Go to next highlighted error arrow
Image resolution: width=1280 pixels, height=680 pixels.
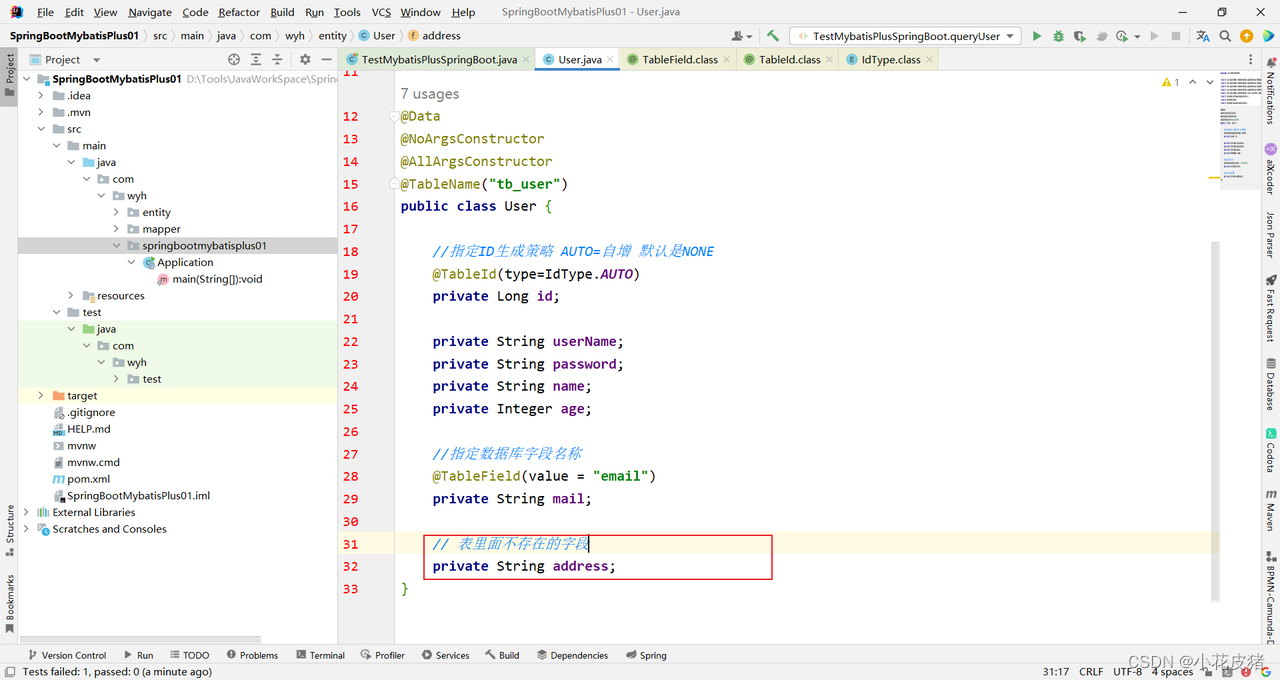click(x=1210, y=82)
